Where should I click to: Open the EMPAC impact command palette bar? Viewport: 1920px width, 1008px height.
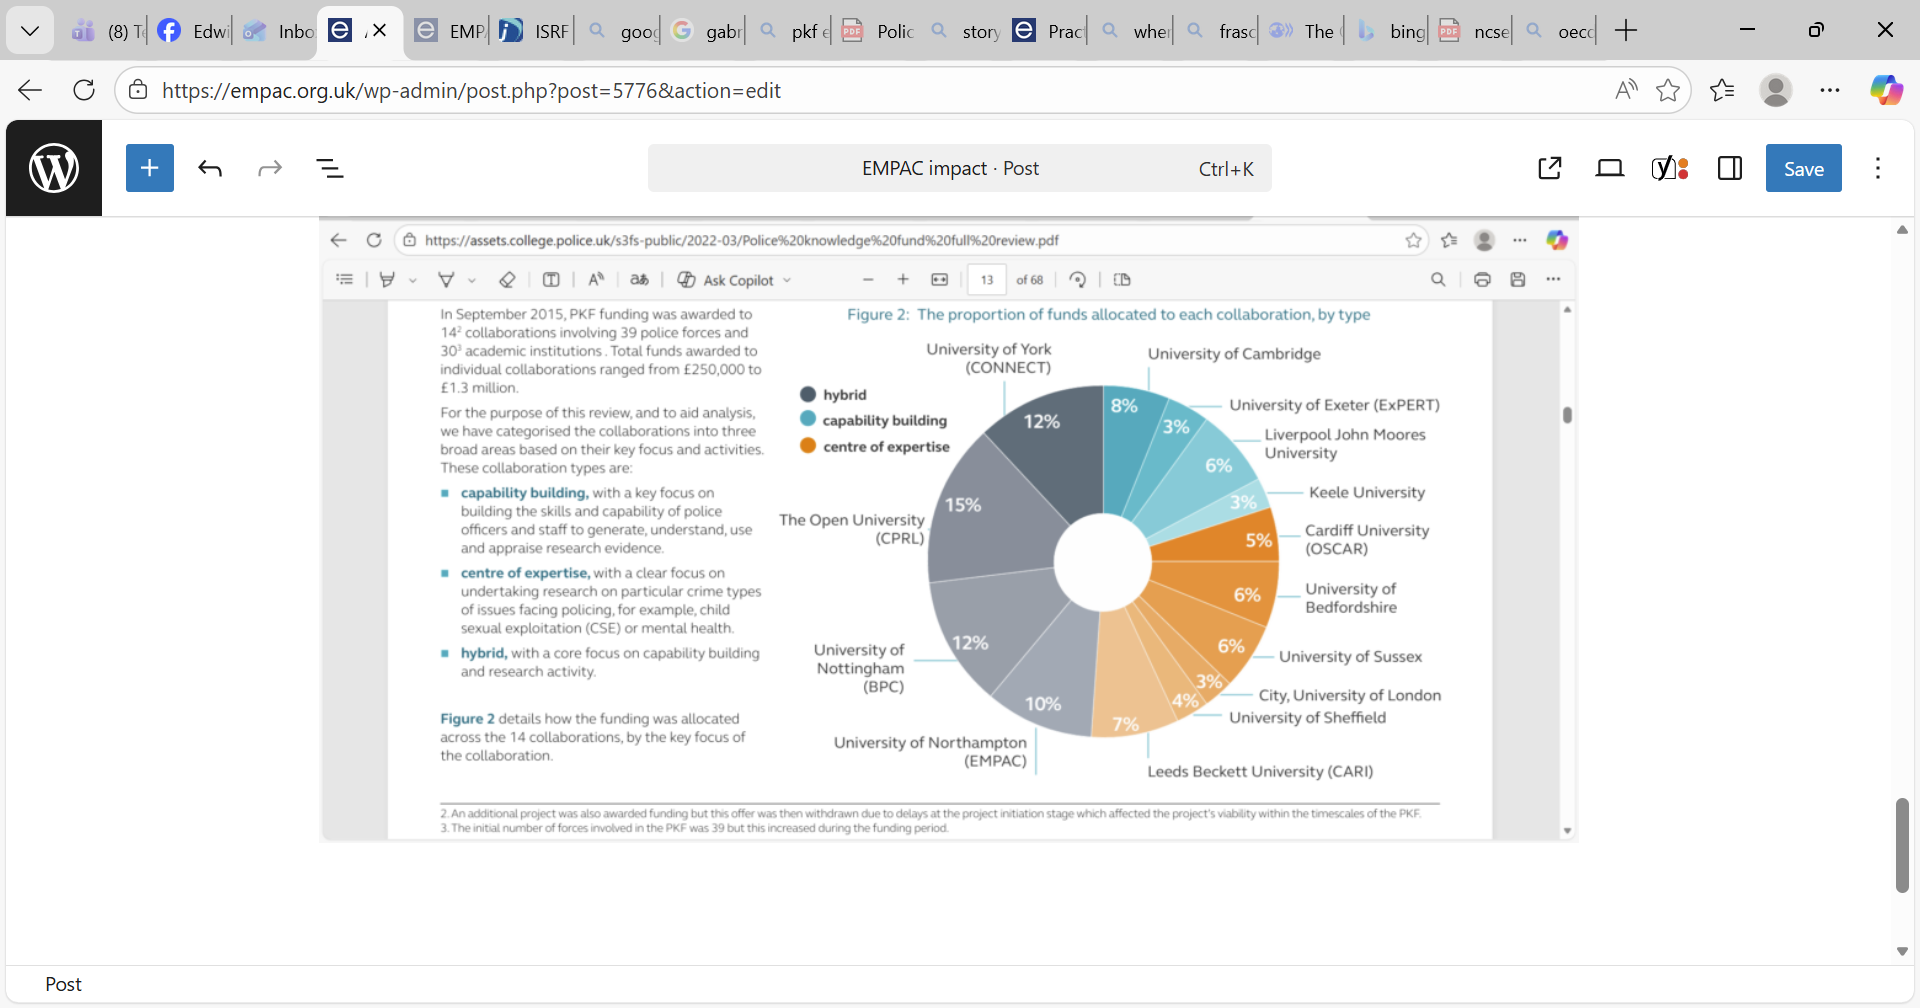[x=959, y=168]
